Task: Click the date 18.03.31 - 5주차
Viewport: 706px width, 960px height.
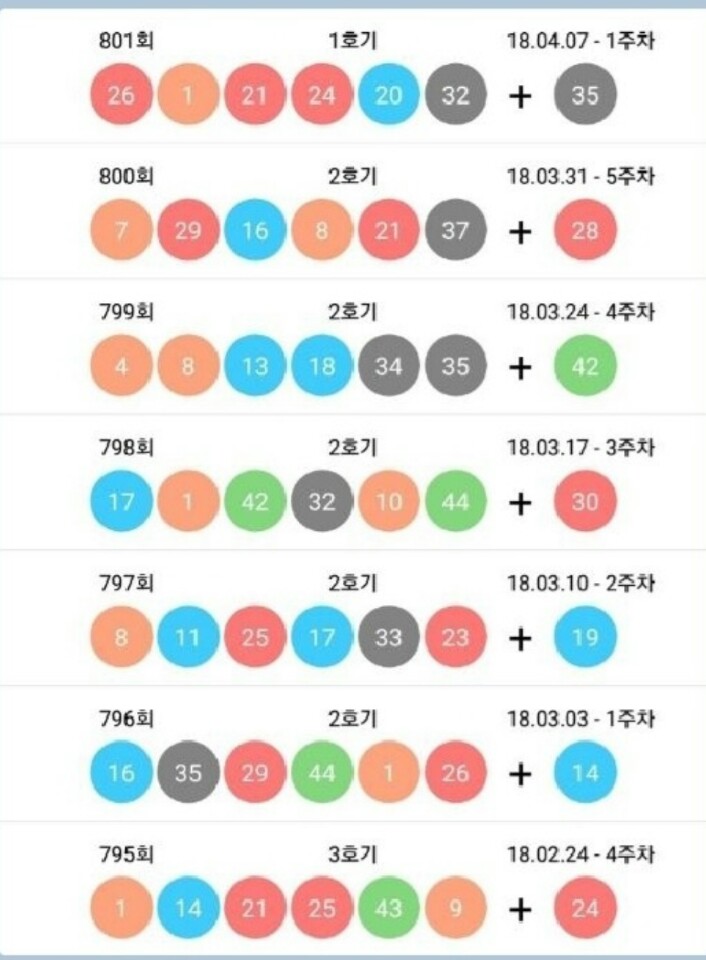Action: pyautogui.click(x=580, y=176)
